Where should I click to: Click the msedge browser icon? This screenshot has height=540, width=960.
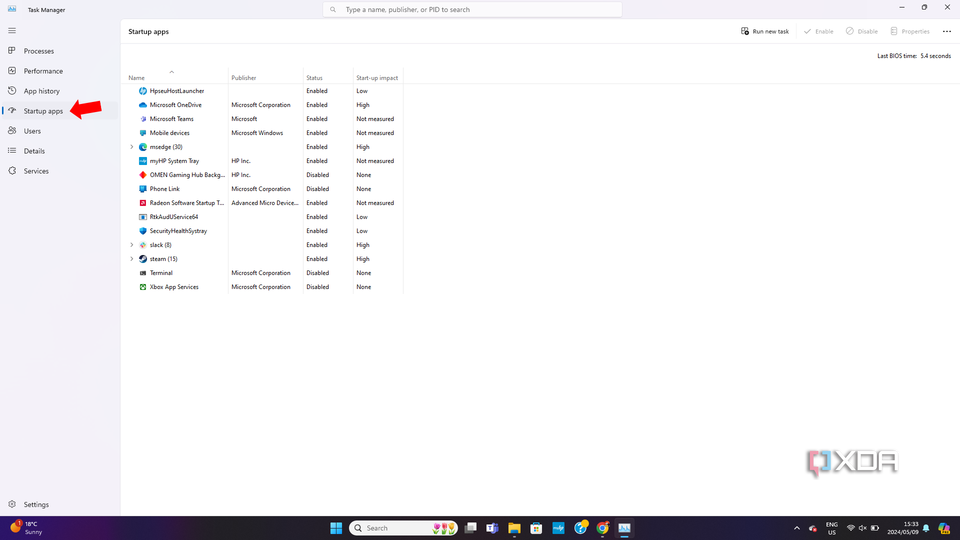point(143,147)
